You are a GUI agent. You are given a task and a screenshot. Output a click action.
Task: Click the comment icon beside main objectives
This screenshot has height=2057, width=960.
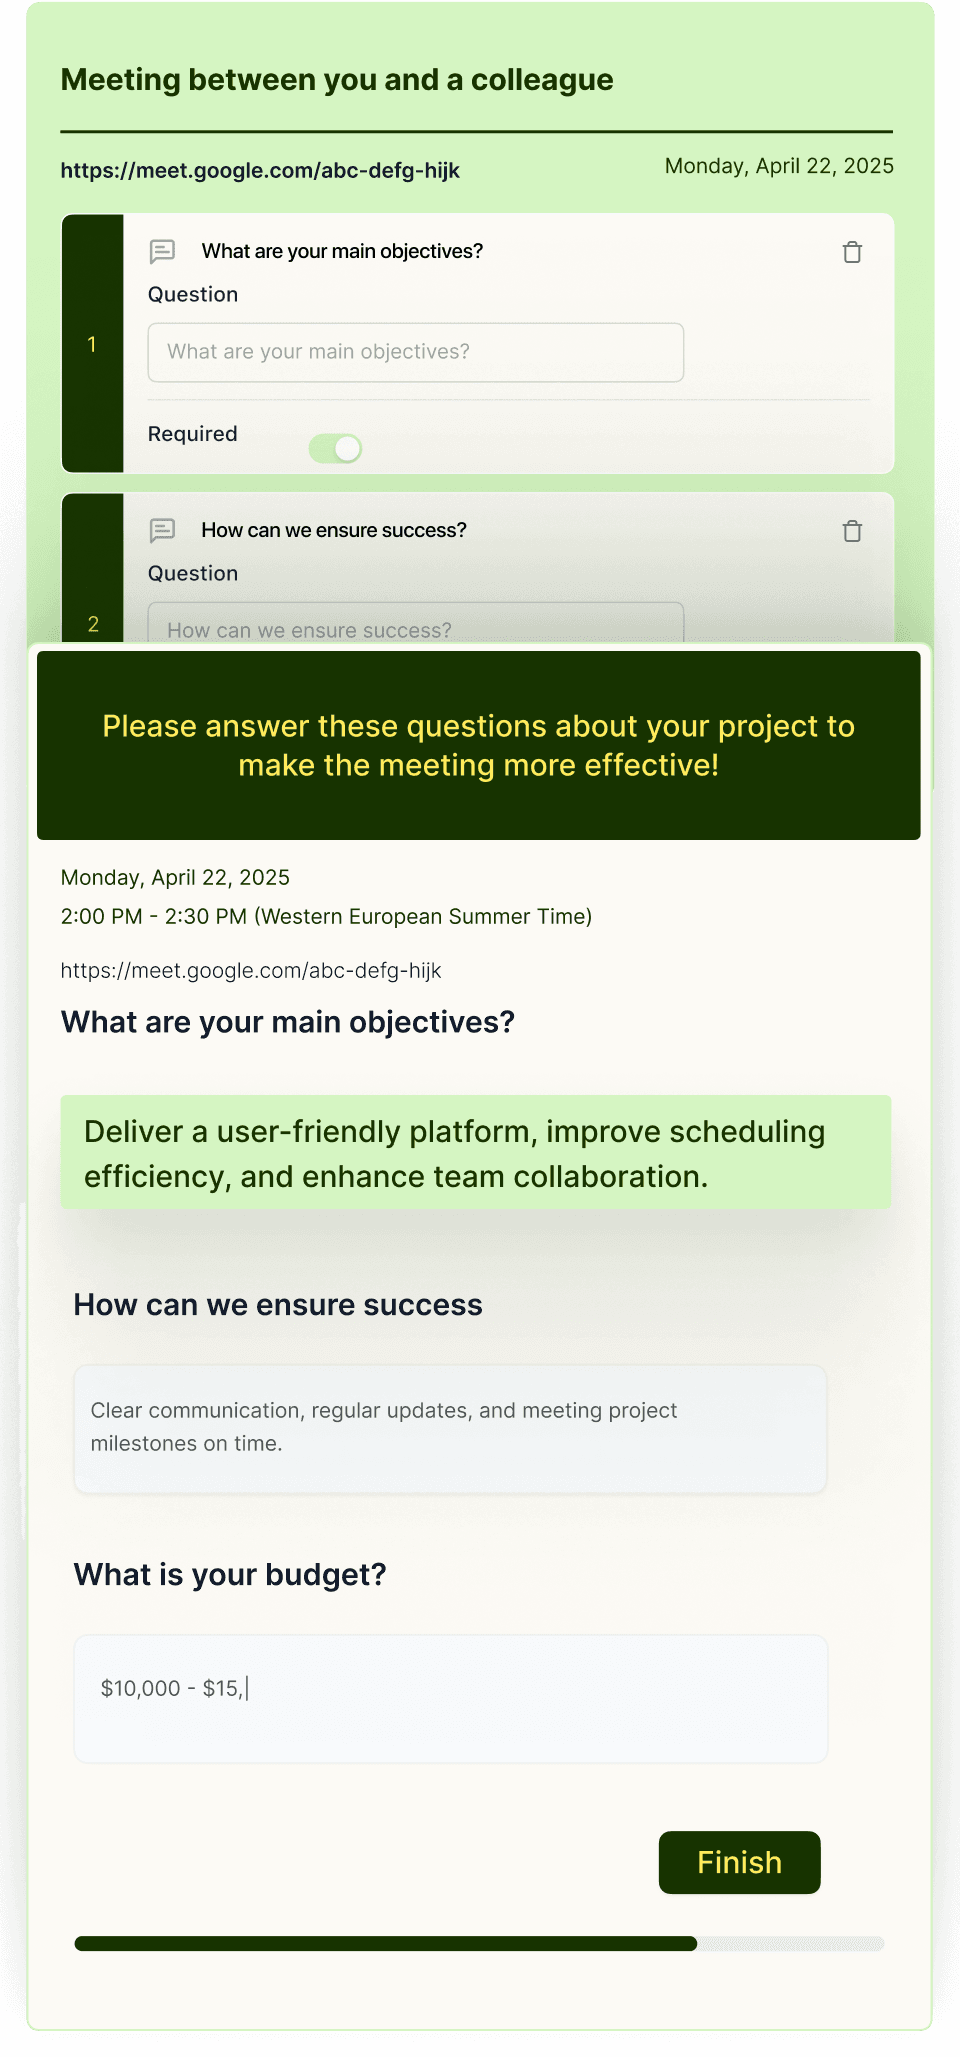tap(162, 251)
